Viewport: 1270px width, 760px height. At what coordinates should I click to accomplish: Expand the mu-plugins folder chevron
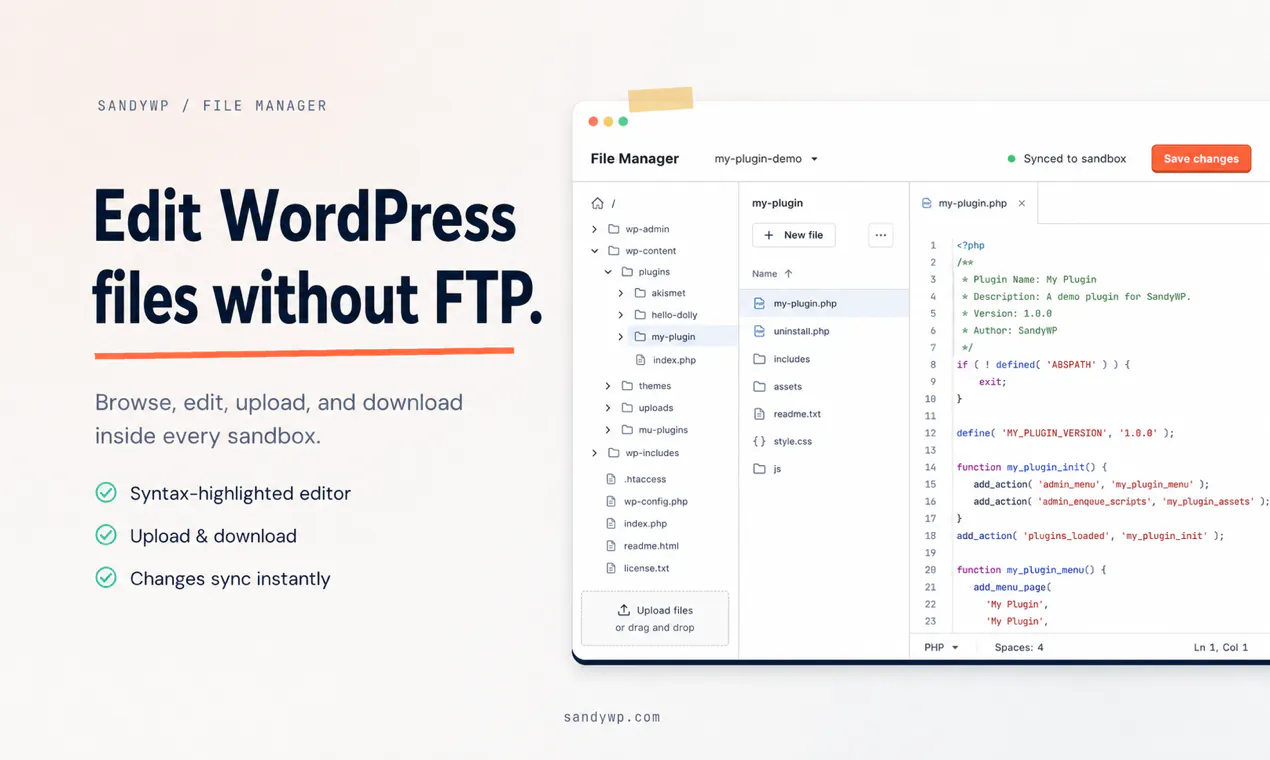(608, 430)
